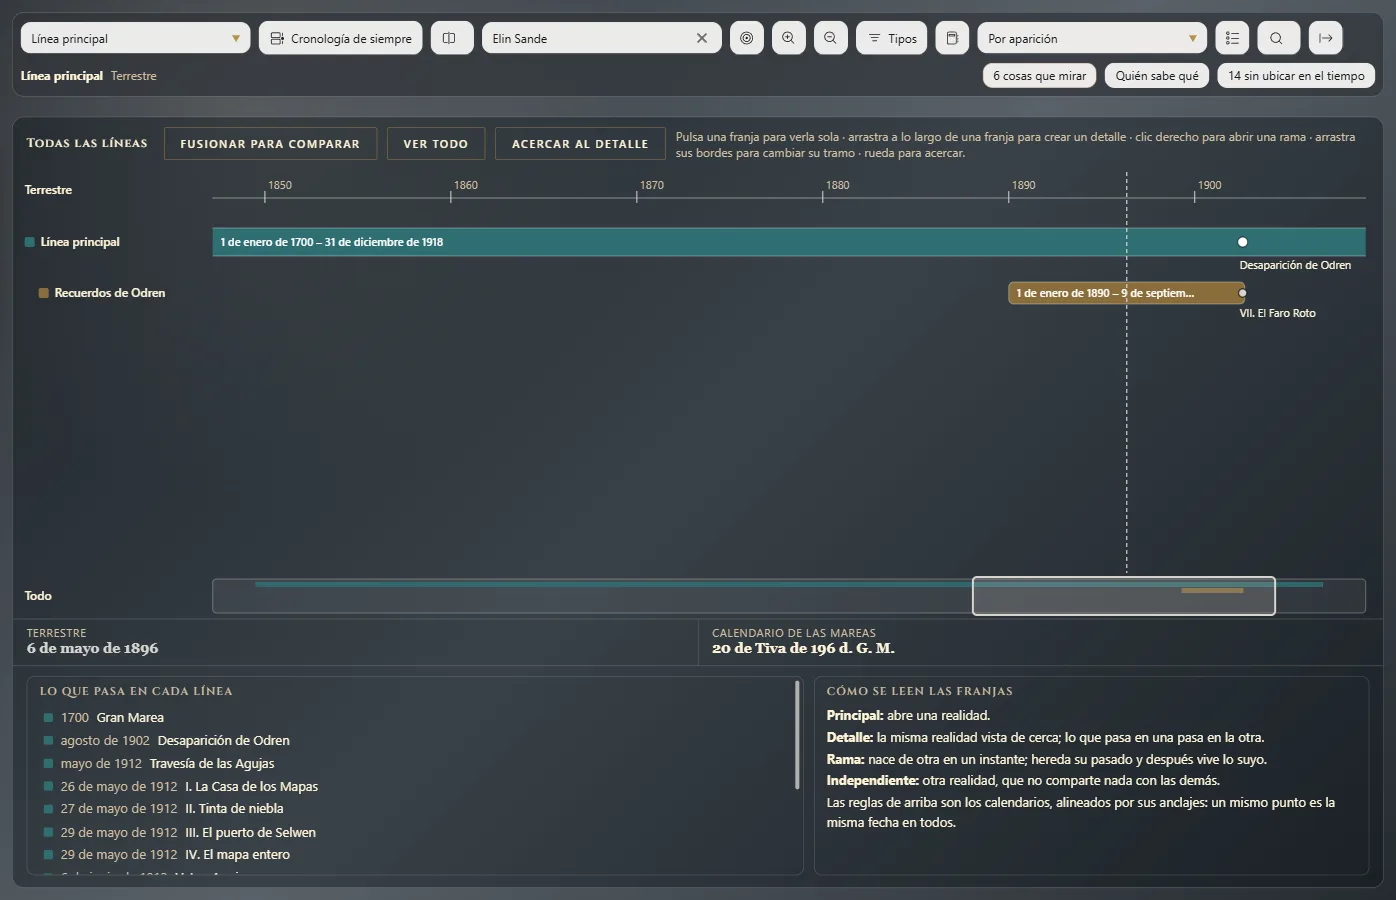Zoom in with the magnifier plus icon
The height and width of the screenshot is (900, 1396).
tap(789, 38)
